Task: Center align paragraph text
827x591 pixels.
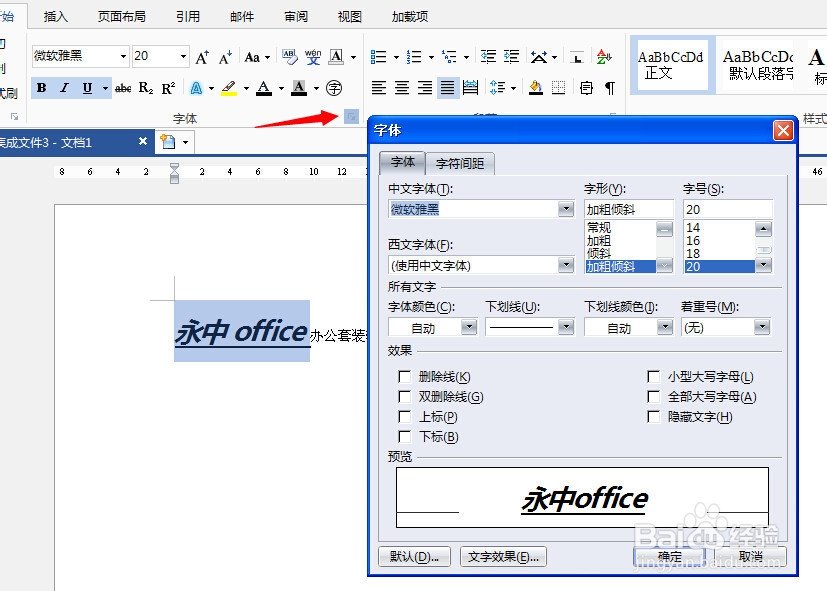Action: (x=402, y=88)
